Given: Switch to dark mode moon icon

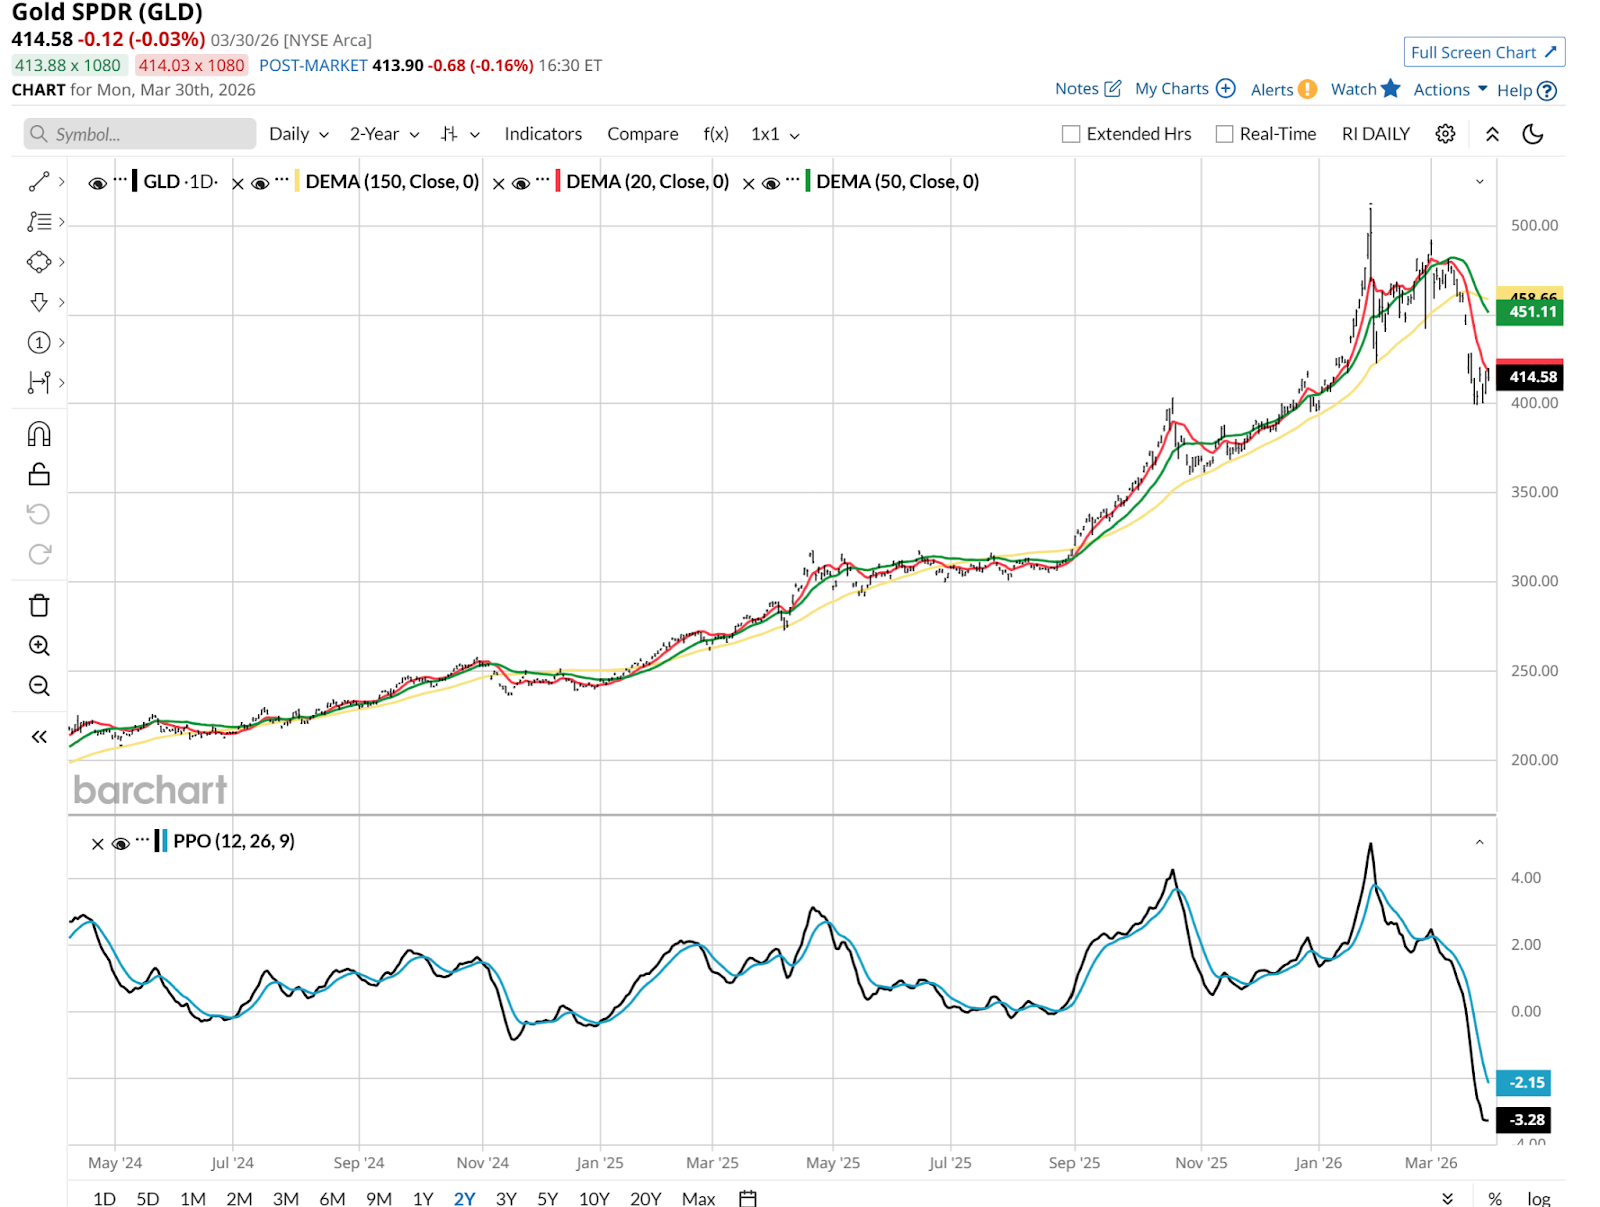Looking at the screenshot, I should (x=1532, y=134).
